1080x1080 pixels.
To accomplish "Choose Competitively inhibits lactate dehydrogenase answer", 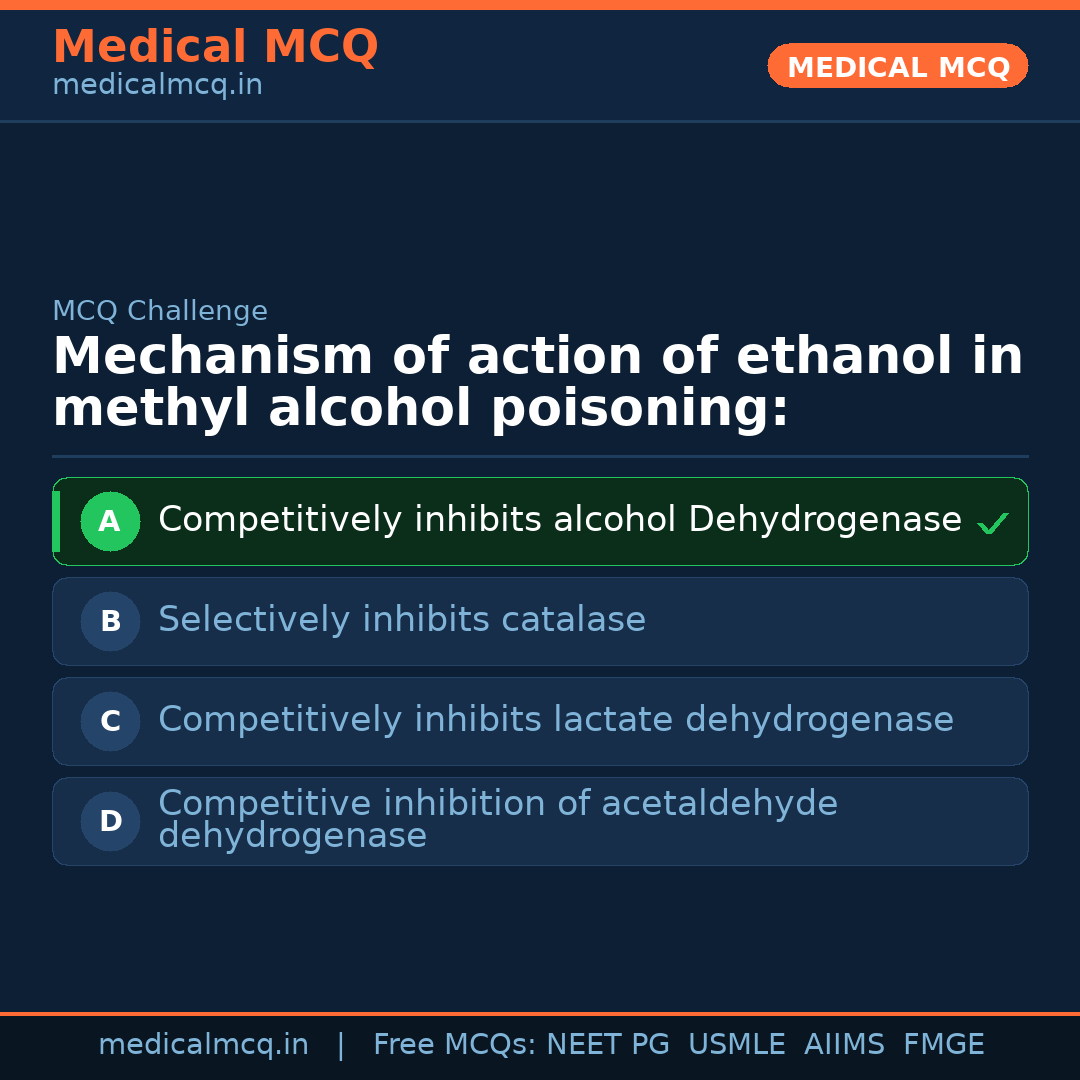I will click(555, 720).
